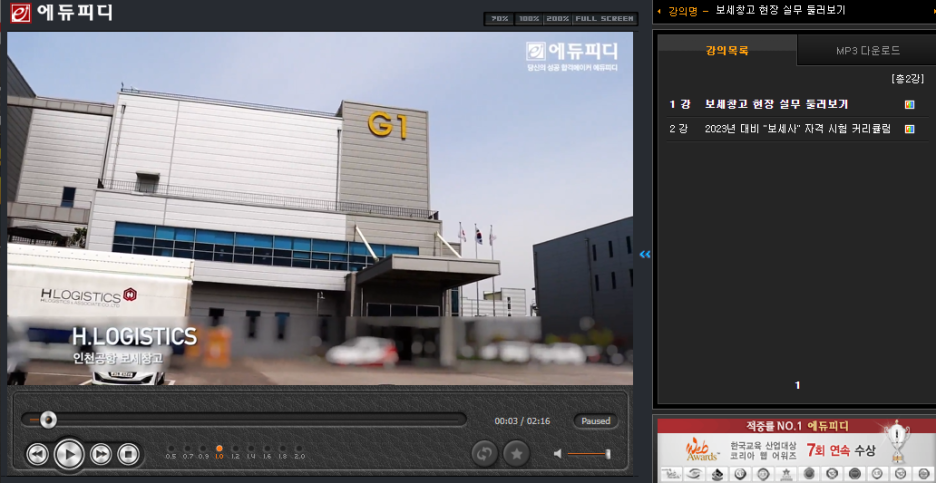Set playback speed to 1.8
Viewport: 936px width, 483px height.
[283, 451]
